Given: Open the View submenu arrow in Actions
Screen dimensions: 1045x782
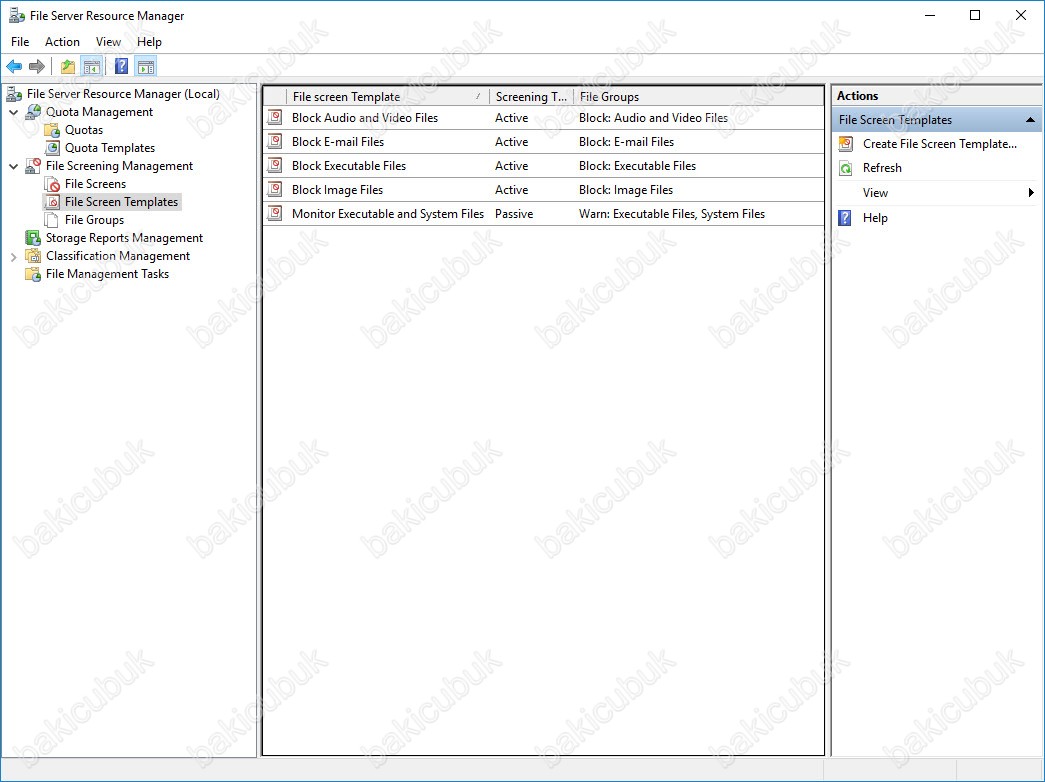Looking at the screenshot, I should pyautogui.click(x=1032, y=193).
